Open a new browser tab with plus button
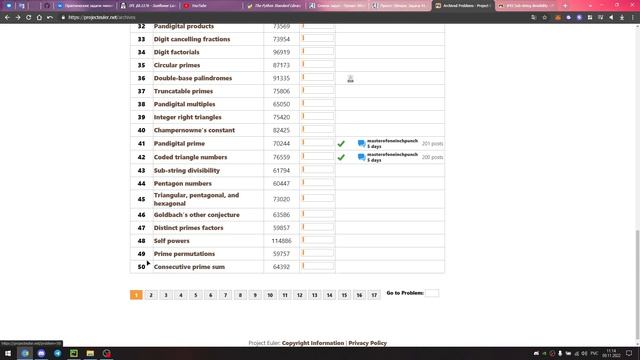Image resolution: width=640 pixels, height=360 pixels. [x=565, y=6]
